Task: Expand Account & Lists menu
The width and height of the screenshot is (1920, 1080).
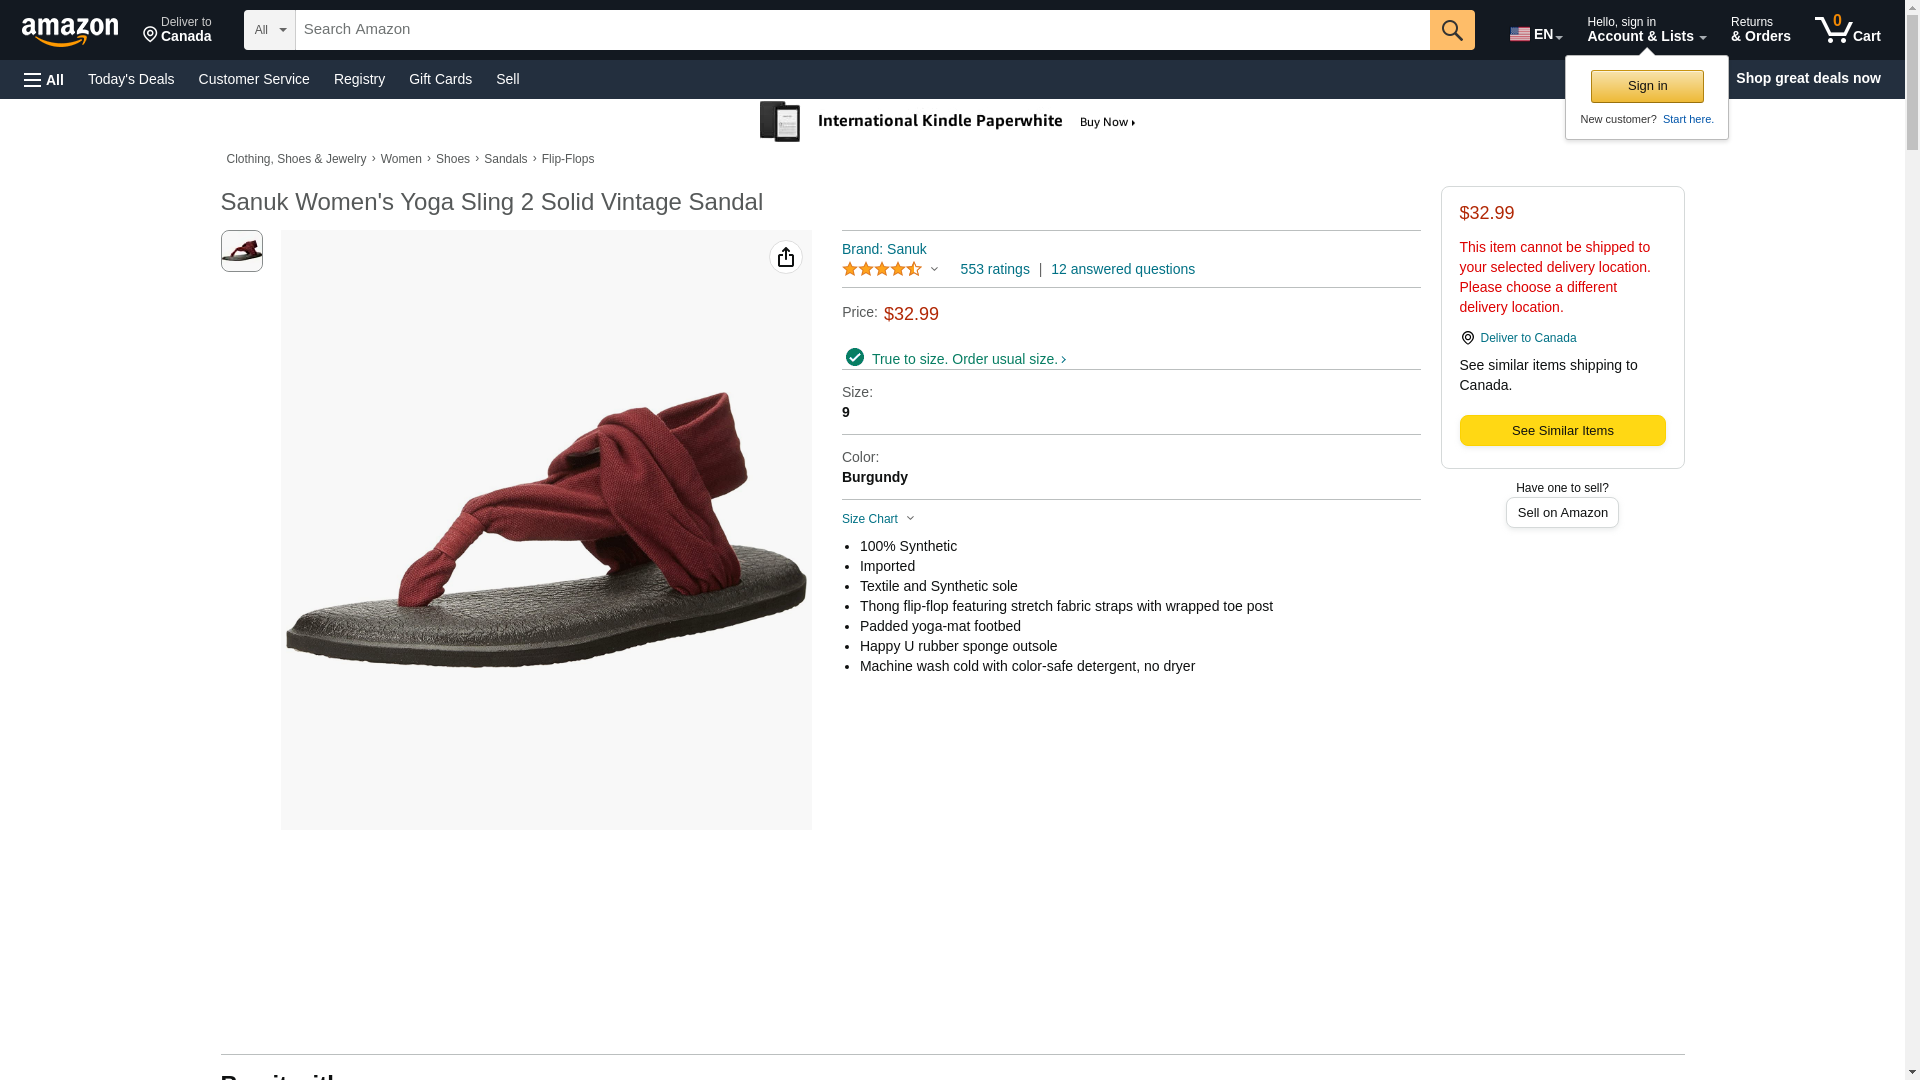Action: pos(1646,30)
